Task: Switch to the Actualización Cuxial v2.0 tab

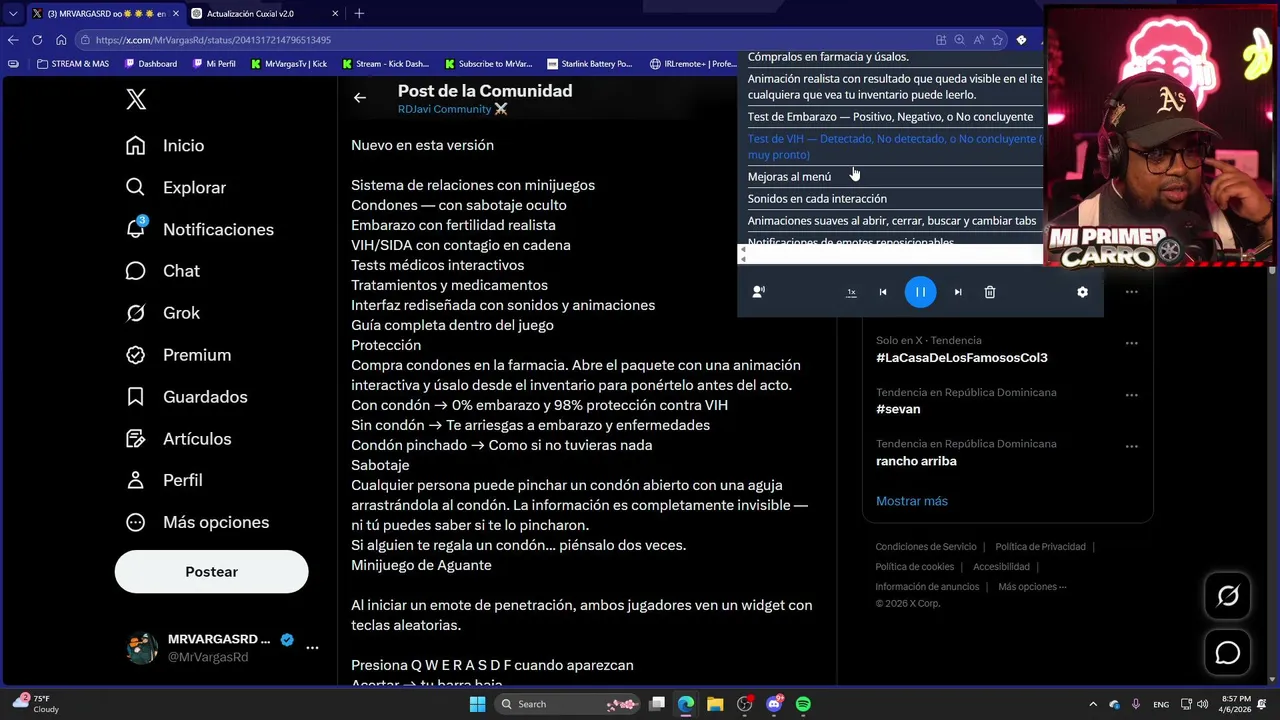Action: click(x=264, y=13)
